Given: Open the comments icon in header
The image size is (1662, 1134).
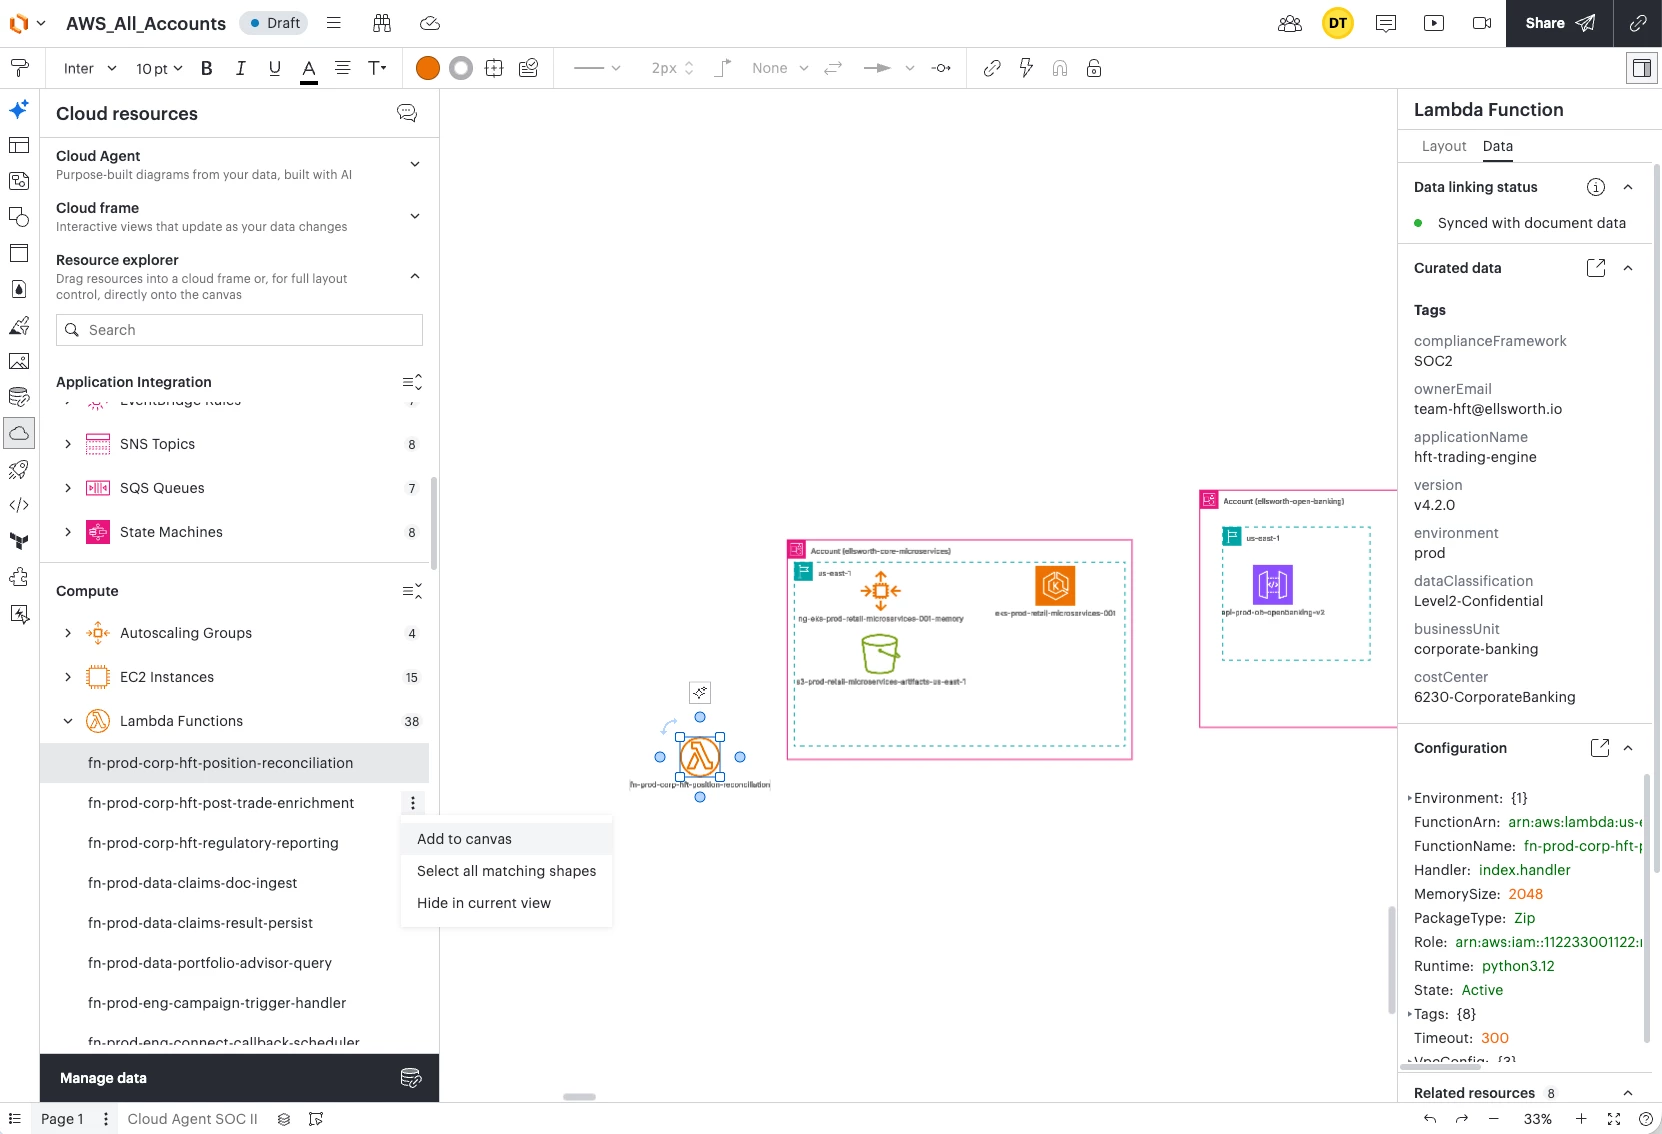Looking at the screenshot, I should point(1386,23).
